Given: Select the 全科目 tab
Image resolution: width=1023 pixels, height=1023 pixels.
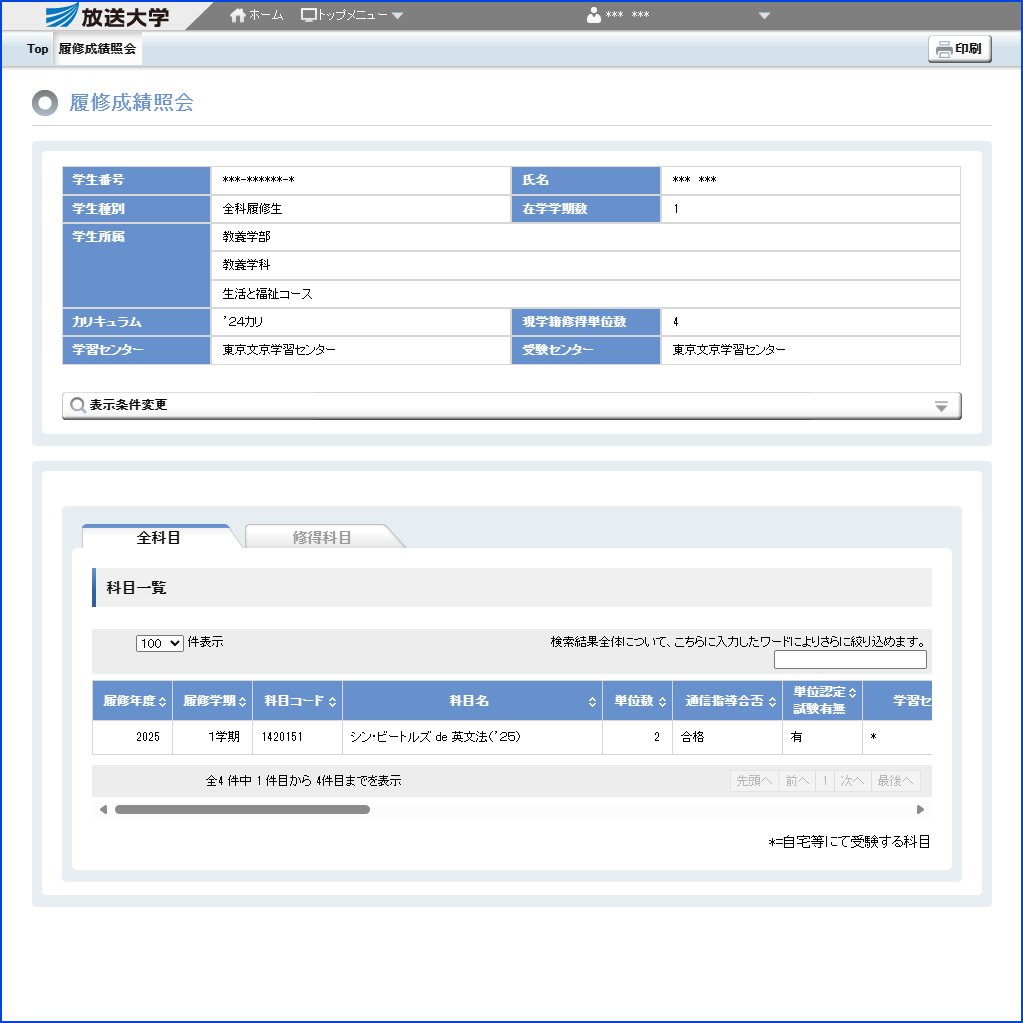Looking at the screenshot, I should point(158,537).
